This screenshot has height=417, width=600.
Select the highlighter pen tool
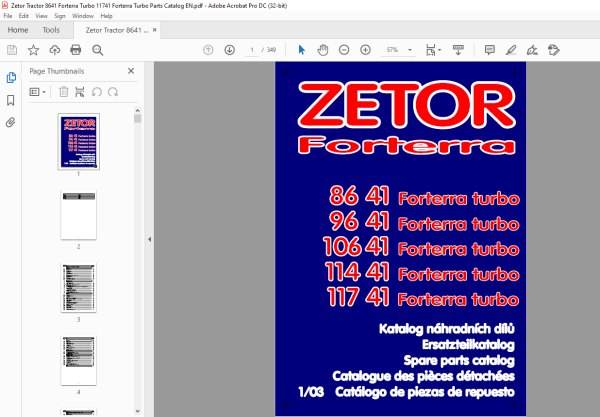[511, 50]
